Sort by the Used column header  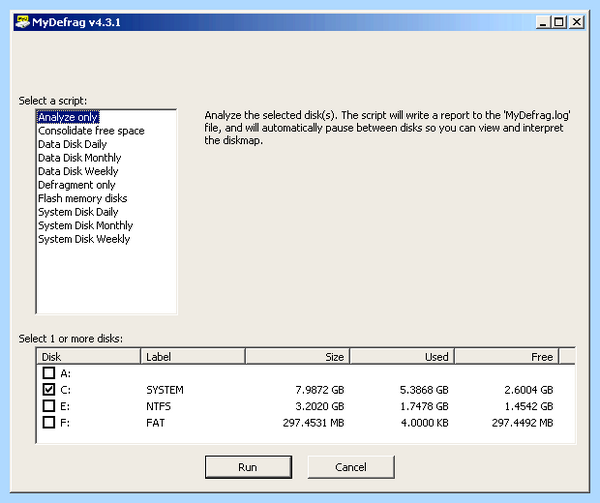pos(402,356)
